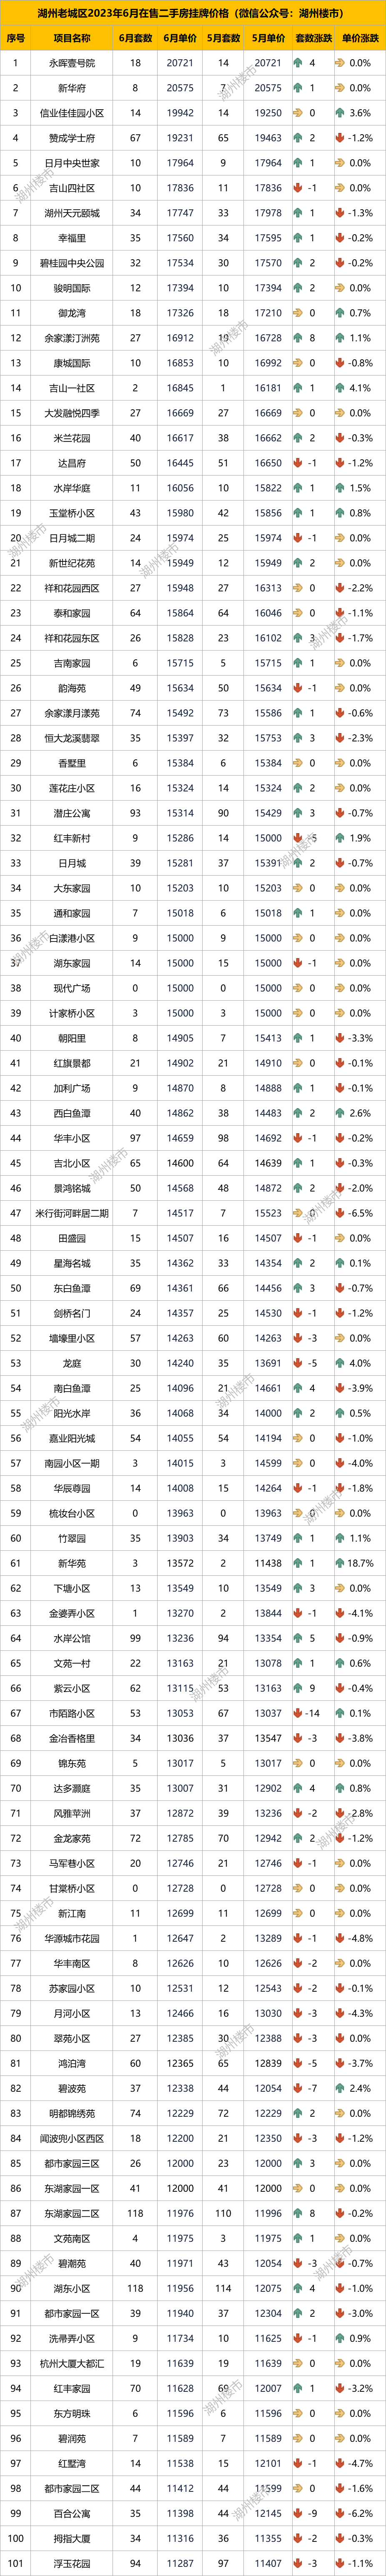Click the down arrow in 达昌府 套数涨跌 cell

298,463
